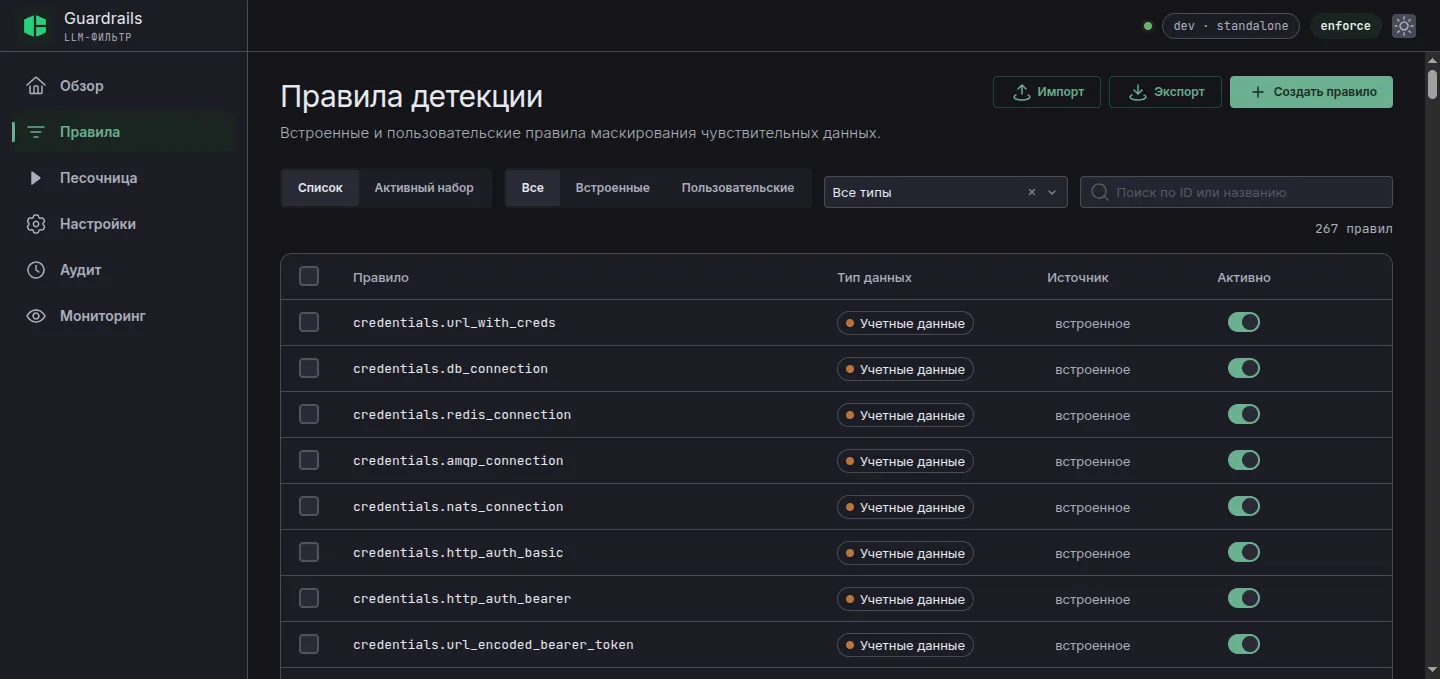Focus the Поиск по ID или названию field

(x=1236, y=192)
